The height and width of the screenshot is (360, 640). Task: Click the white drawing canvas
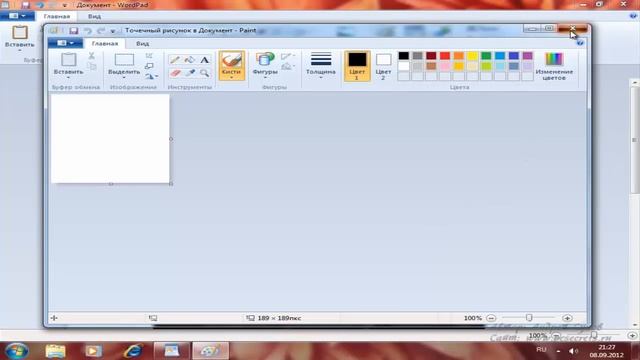point(110,138)
